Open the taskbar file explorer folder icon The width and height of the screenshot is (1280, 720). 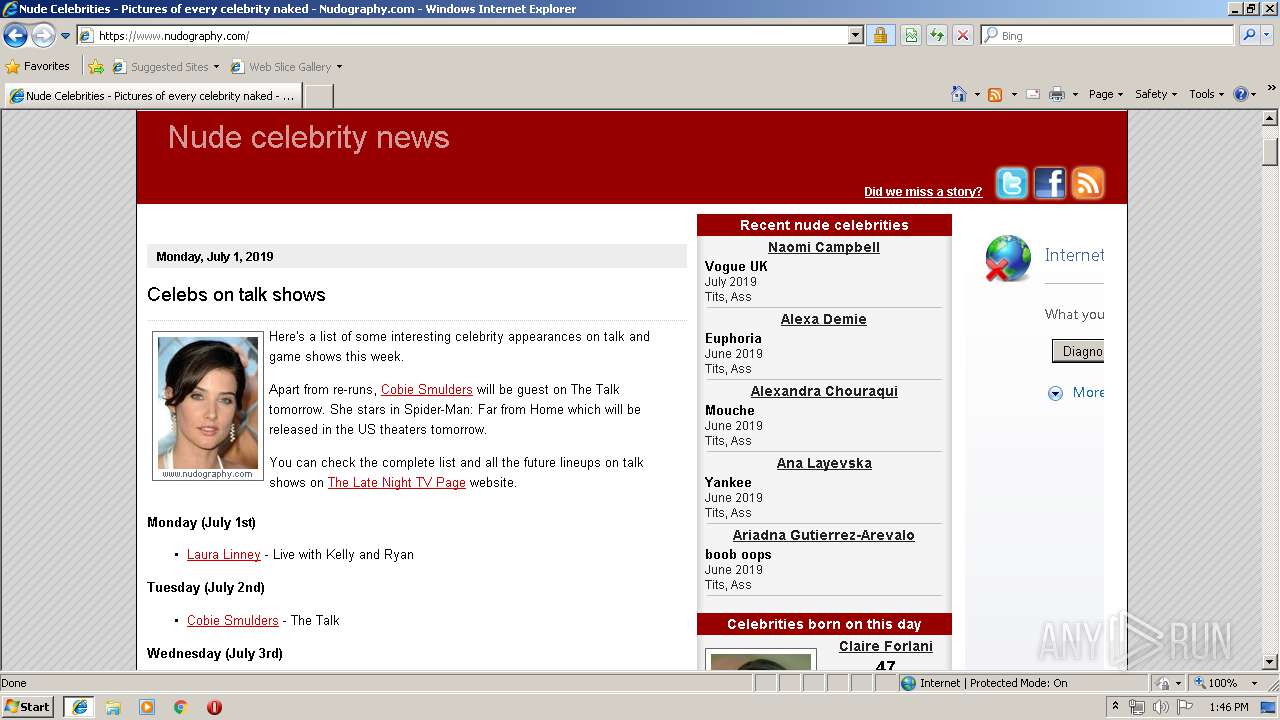pyautogui.click(x=113, y=707)
